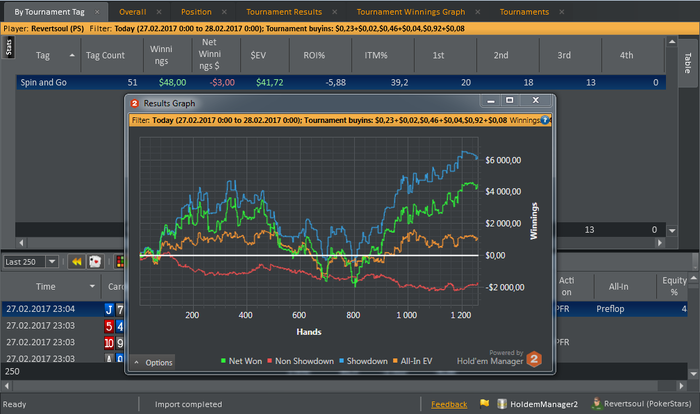The width and height of the screenshot is (700, 414).
Task: Toggle Net Won legend entry
Action: point(242,361)
